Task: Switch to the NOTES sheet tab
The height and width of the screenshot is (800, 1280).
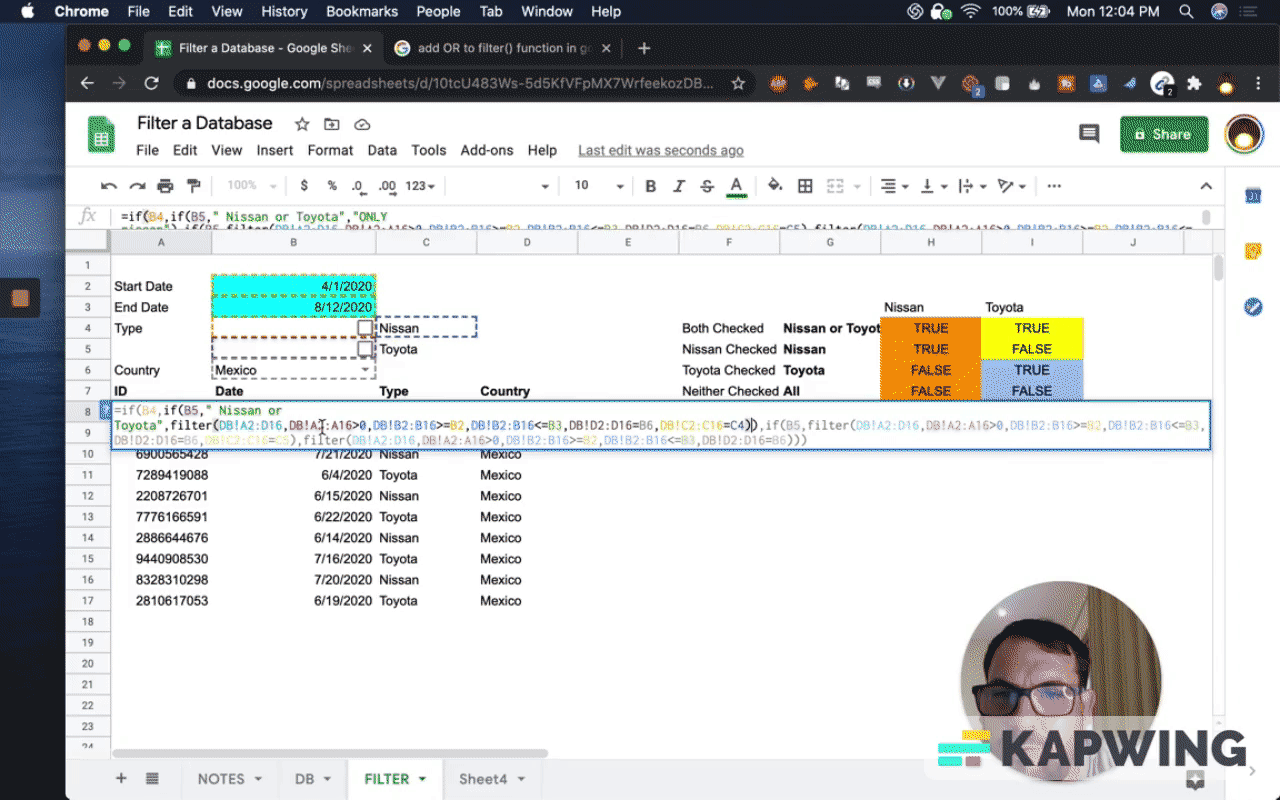Action: point(221,779)
